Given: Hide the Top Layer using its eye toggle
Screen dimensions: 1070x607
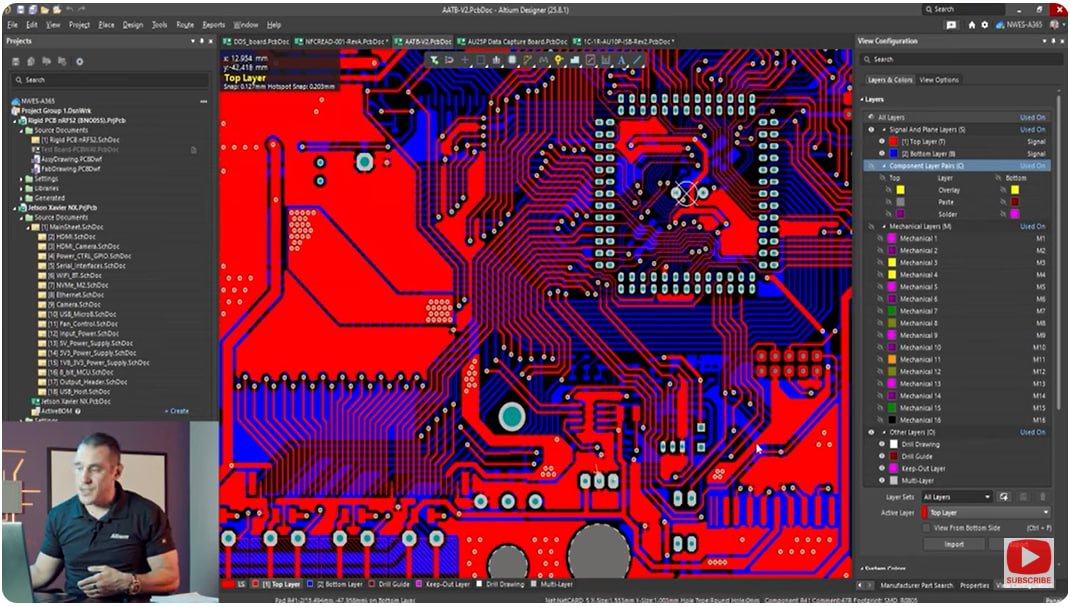Looking at the screenshot, I should pos(882,142).
